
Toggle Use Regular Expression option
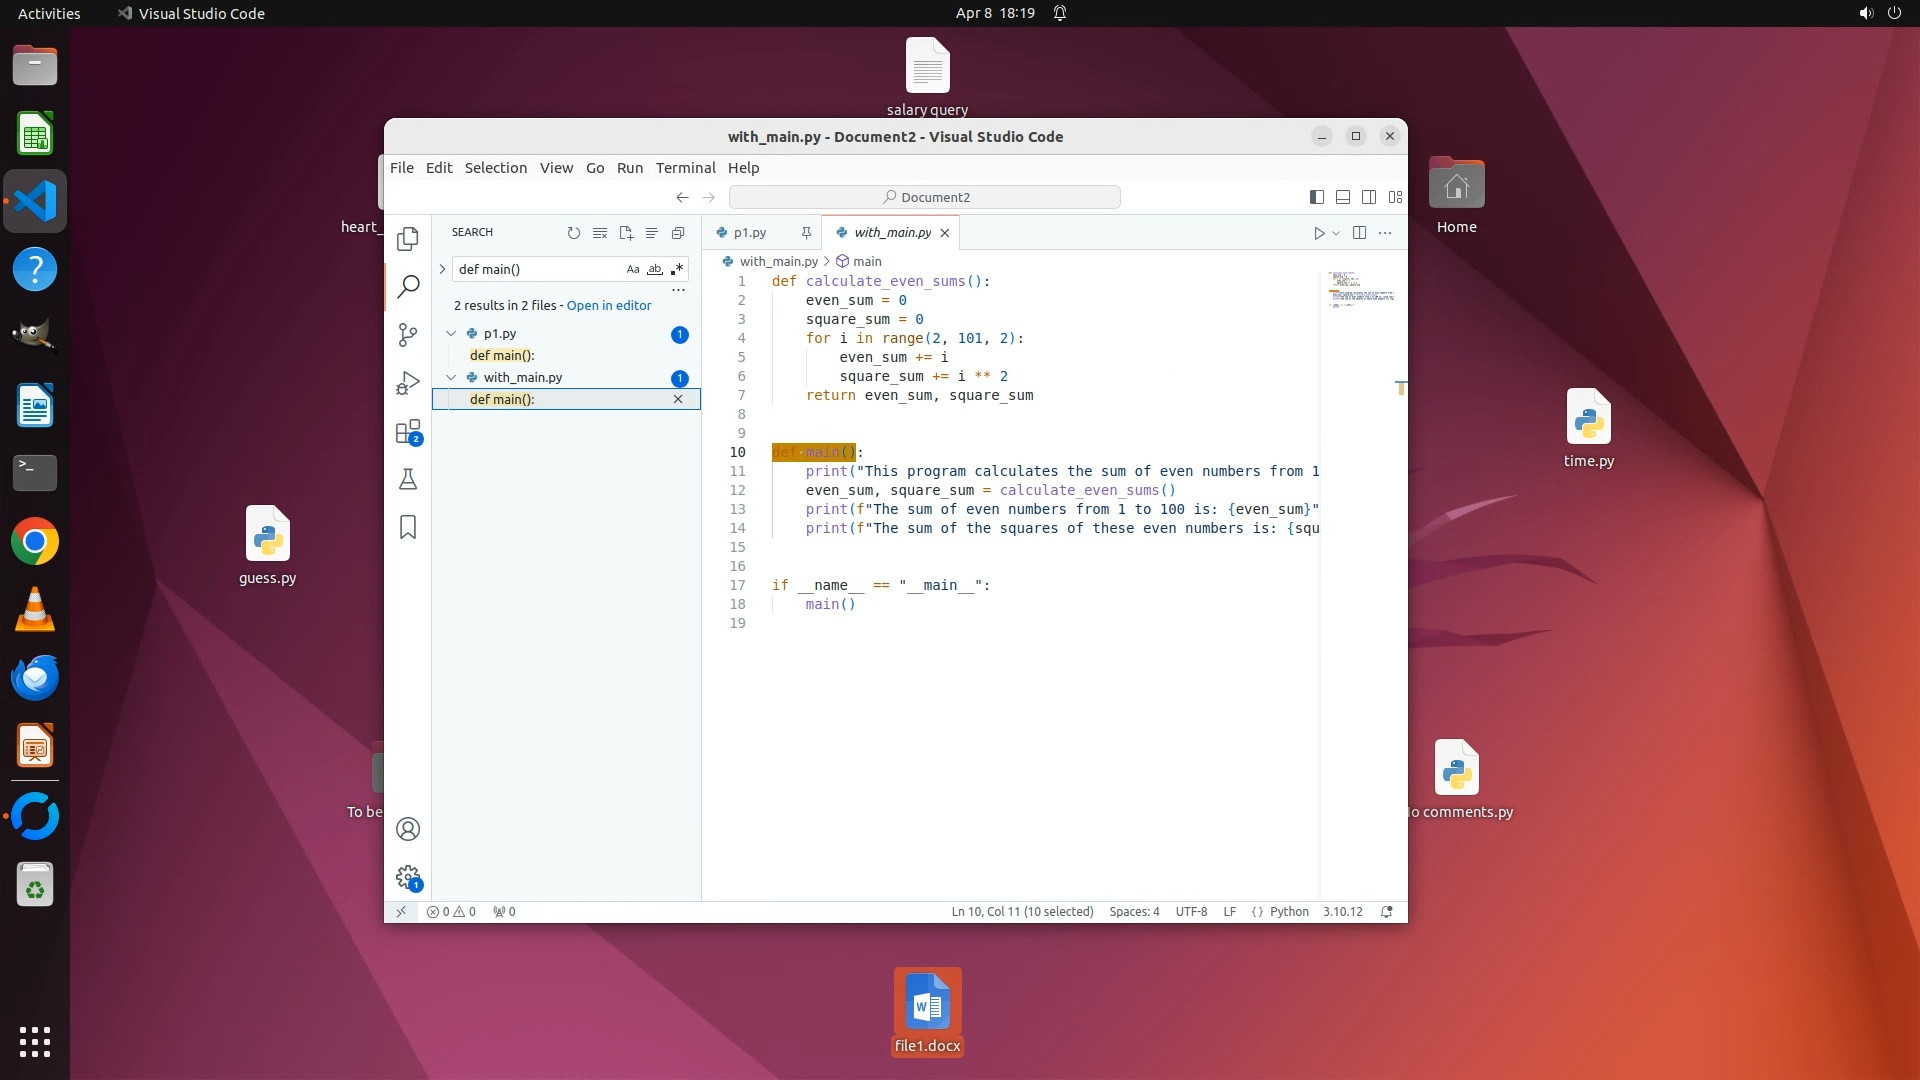tap(677, 269)
